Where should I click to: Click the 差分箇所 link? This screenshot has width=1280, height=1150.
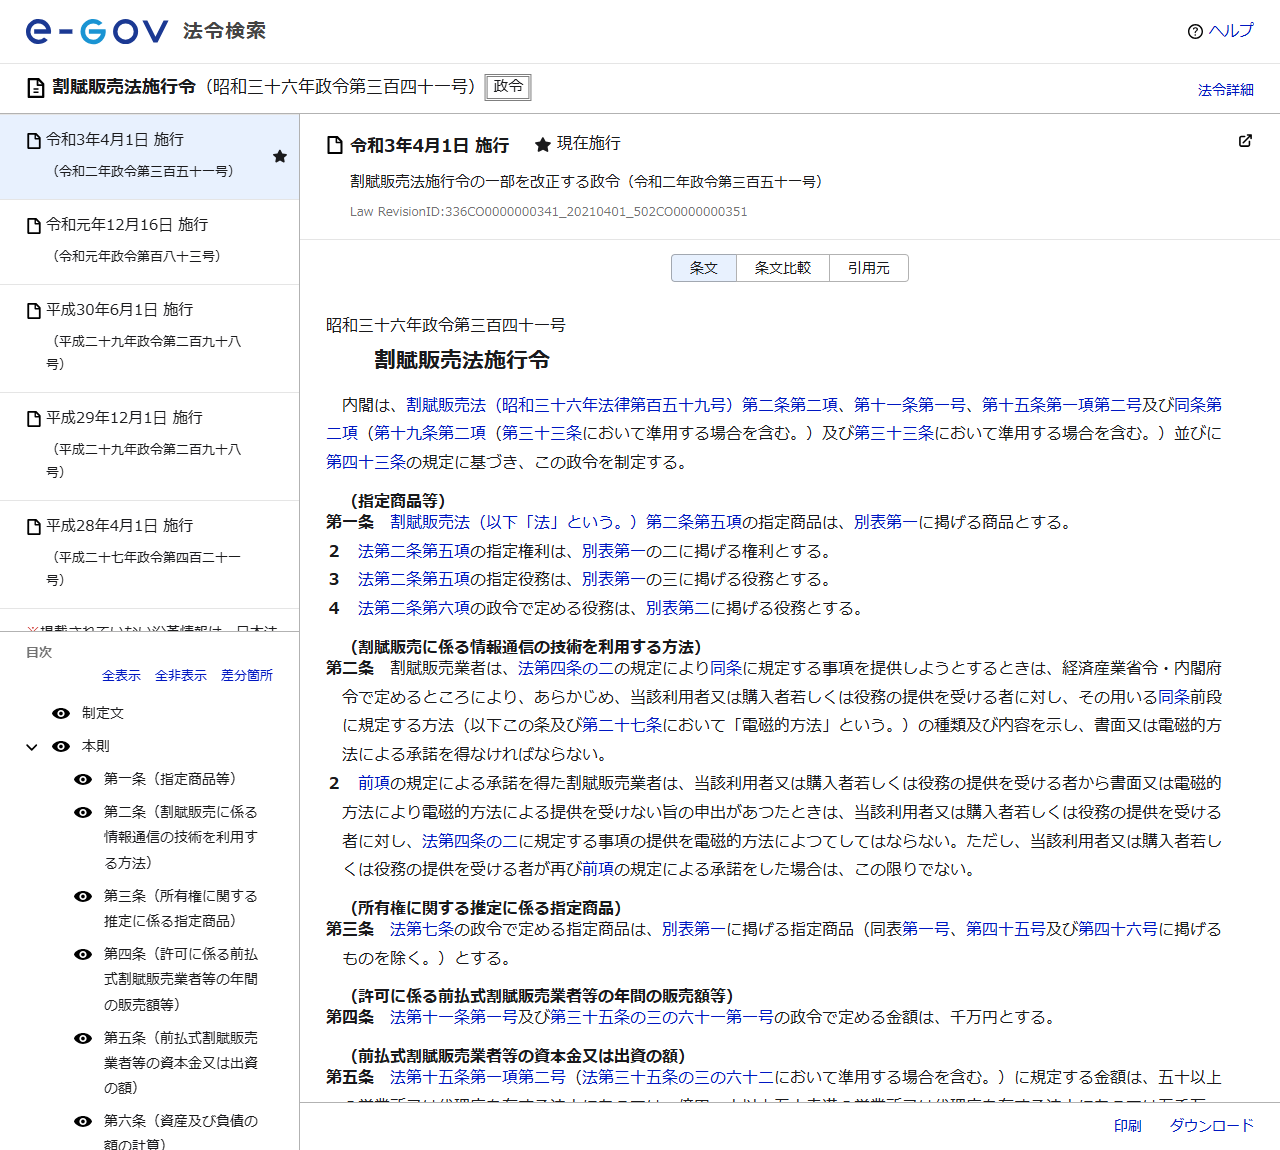click(x=247, y=676)
